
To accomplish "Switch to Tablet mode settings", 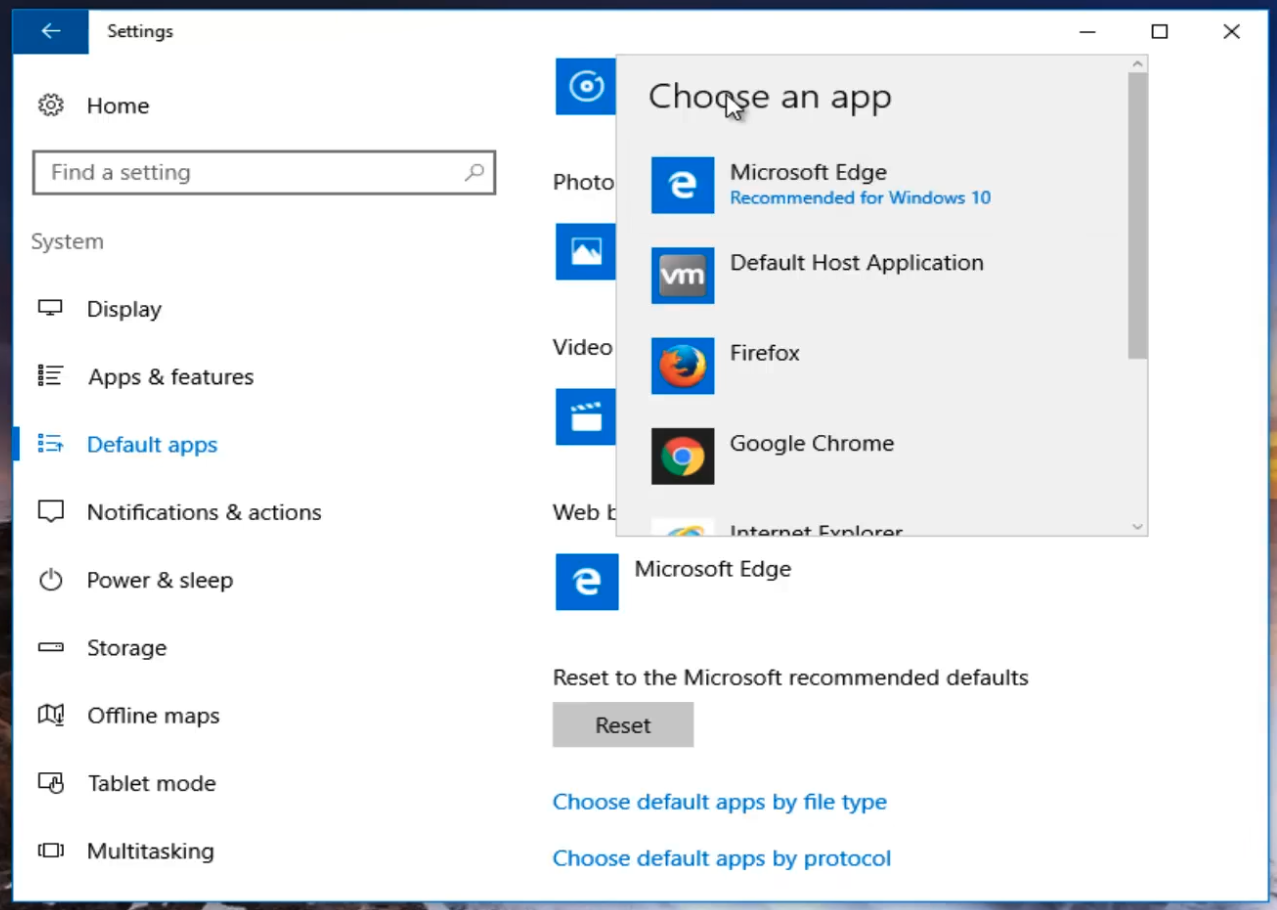I will click(x=151, y=783).
